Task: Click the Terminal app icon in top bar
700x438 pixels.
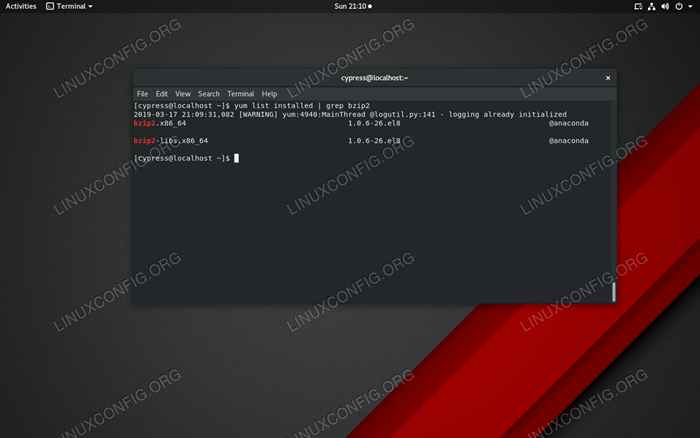Action: (x=52, y=6)
